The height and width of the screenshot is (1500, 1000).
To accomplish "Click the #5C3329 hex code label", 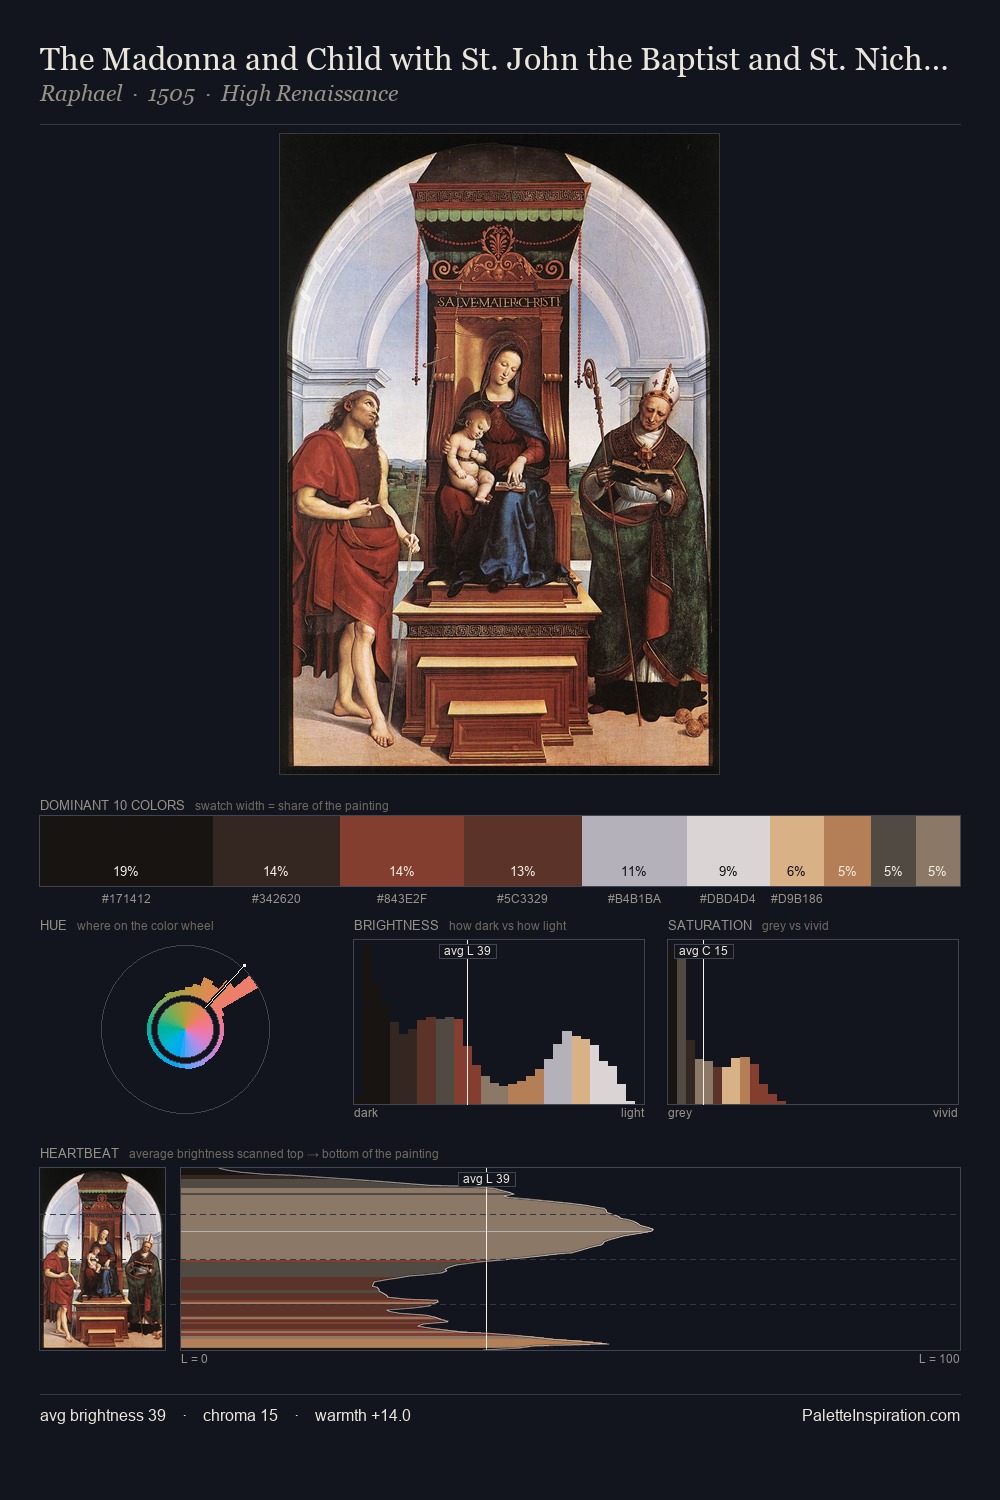I will (x=522, y=899).
